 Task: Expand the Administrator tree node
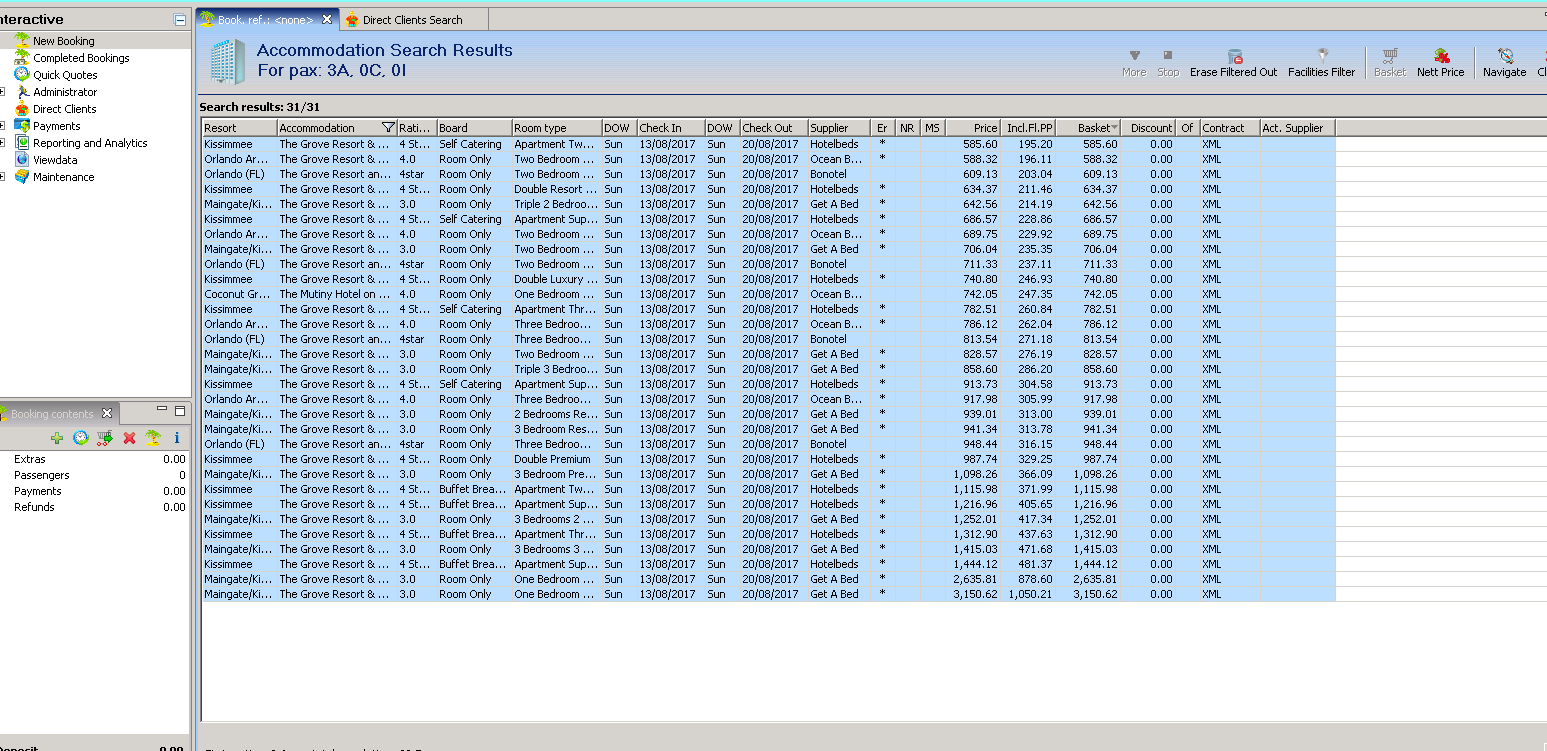3,92
